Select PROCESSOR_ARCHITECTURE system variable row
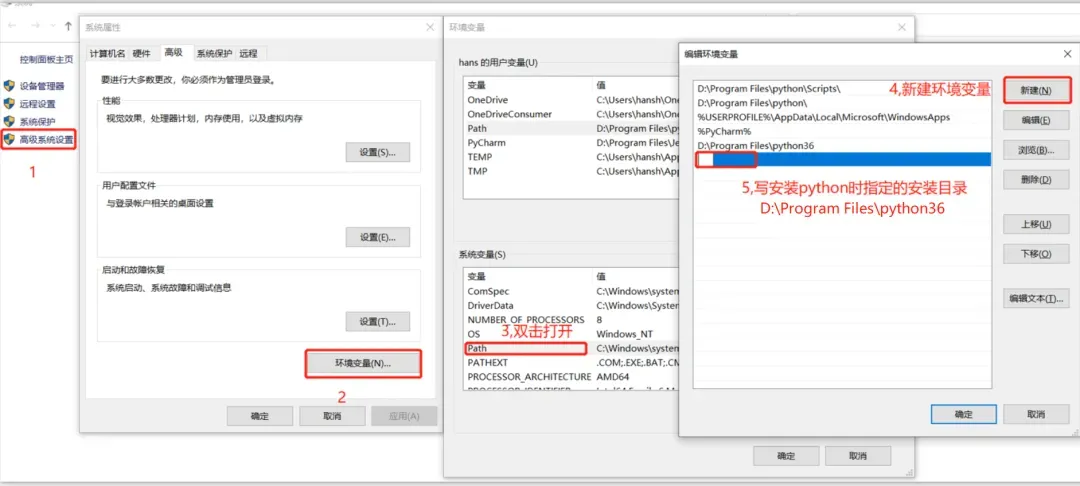Image resolution: width=1080 pixels, height=486 pixels. 571,377
